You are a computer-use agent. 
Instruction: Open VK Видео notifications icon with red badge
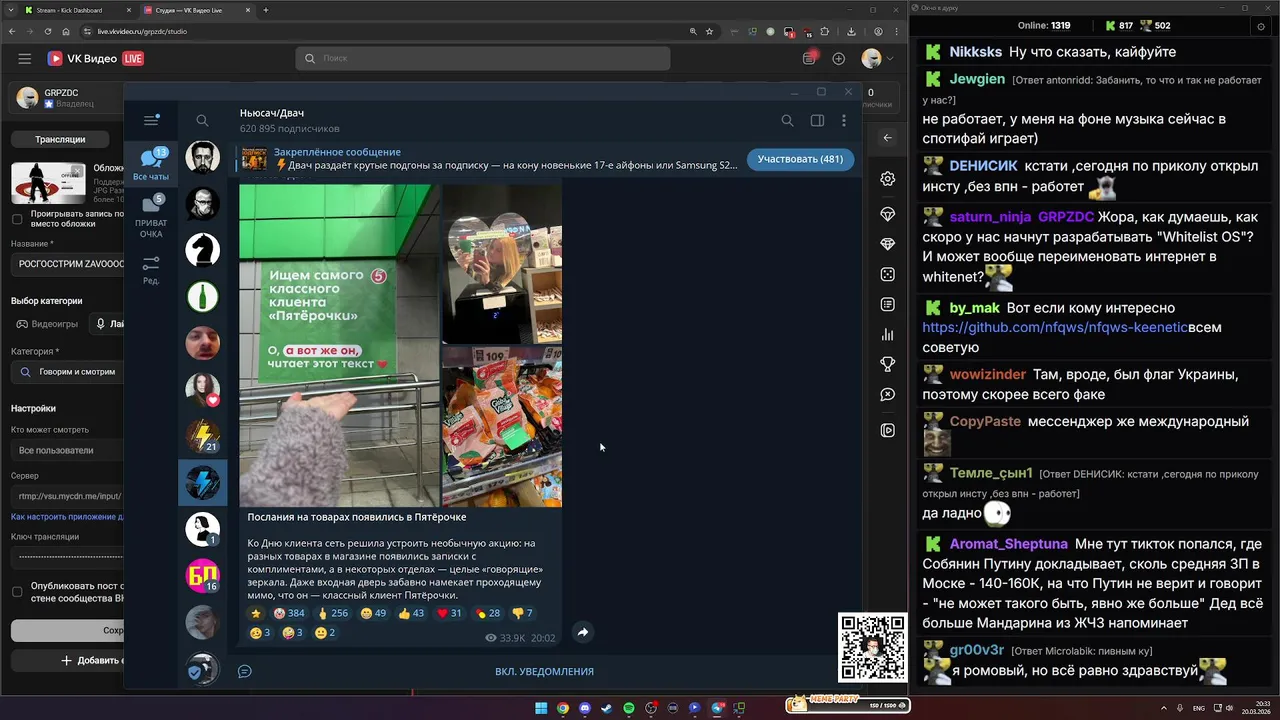tap(809, 59)
